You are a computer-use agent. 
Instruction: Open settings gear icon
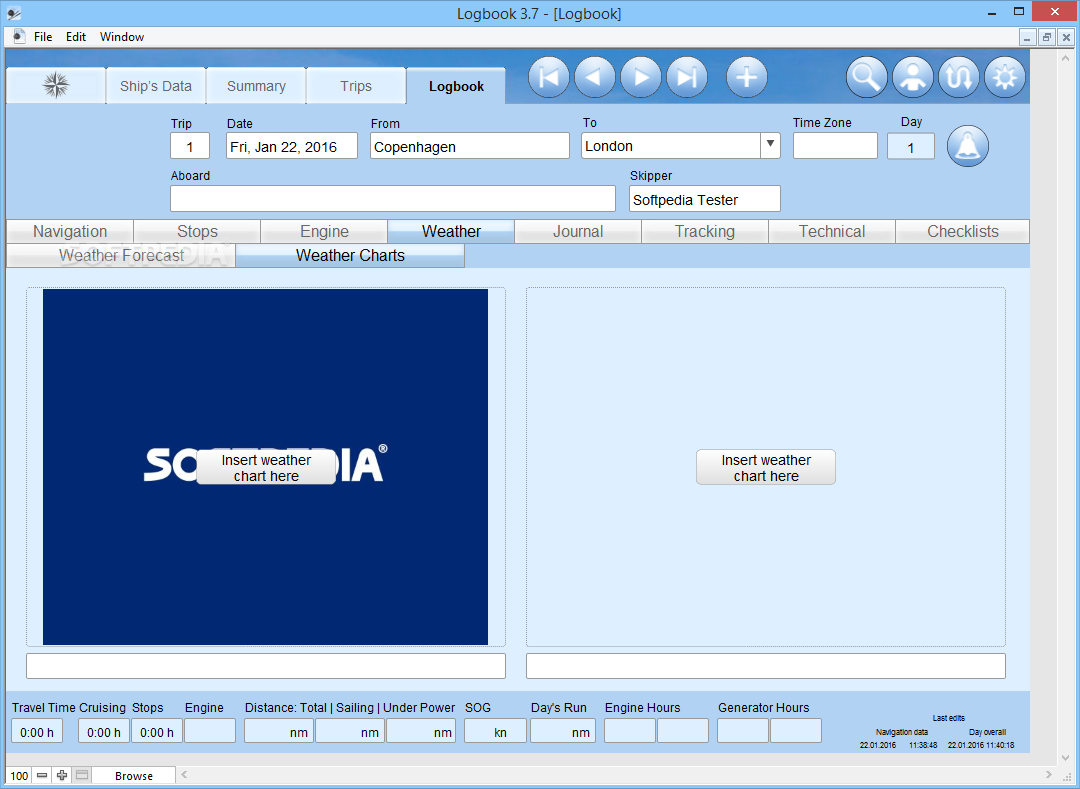click(1005, 78)
